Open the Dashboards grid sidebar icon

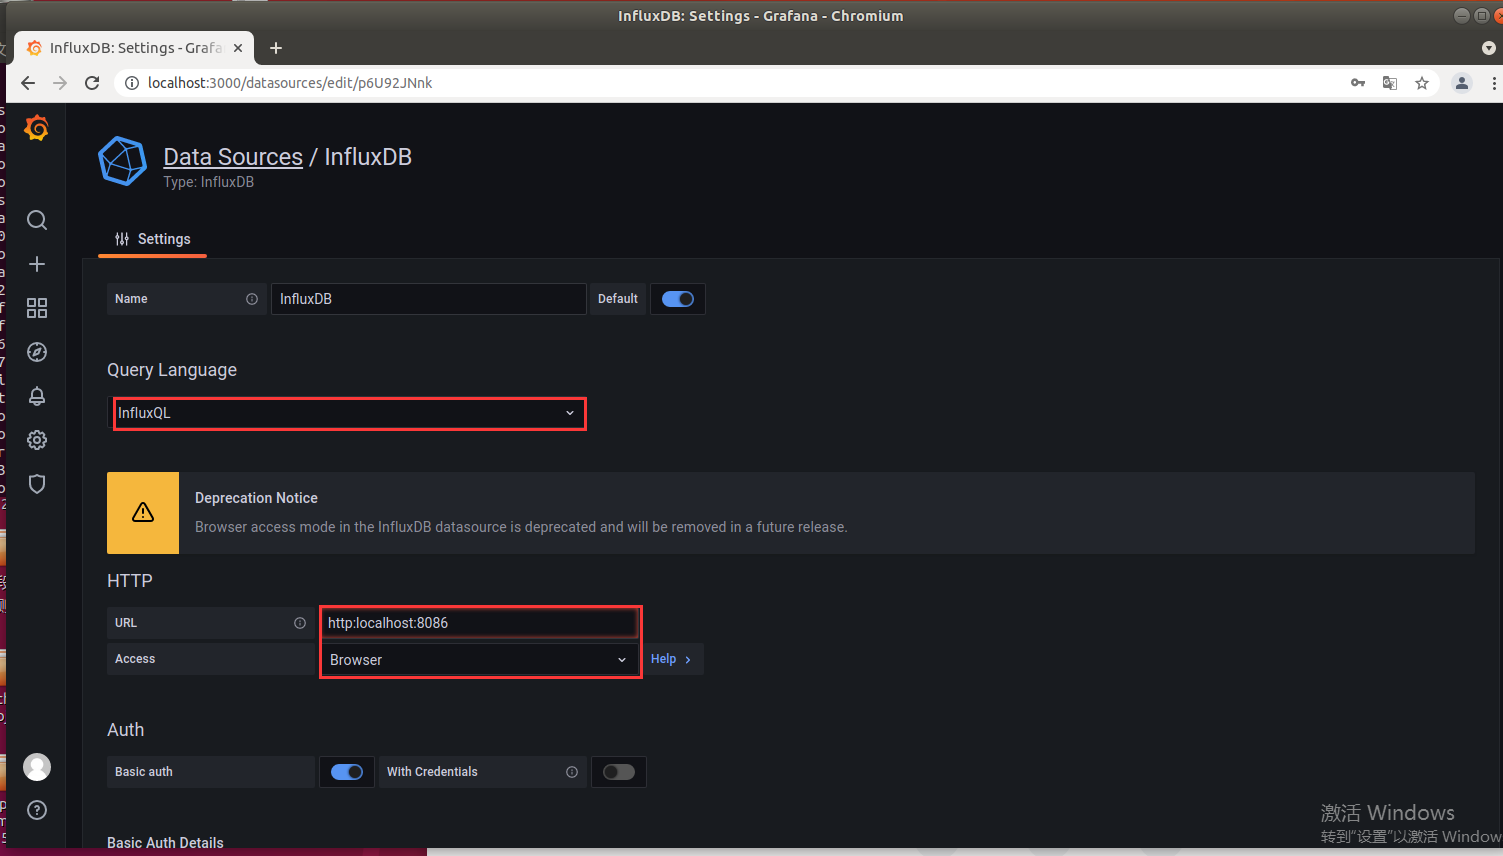coord(37,308)
